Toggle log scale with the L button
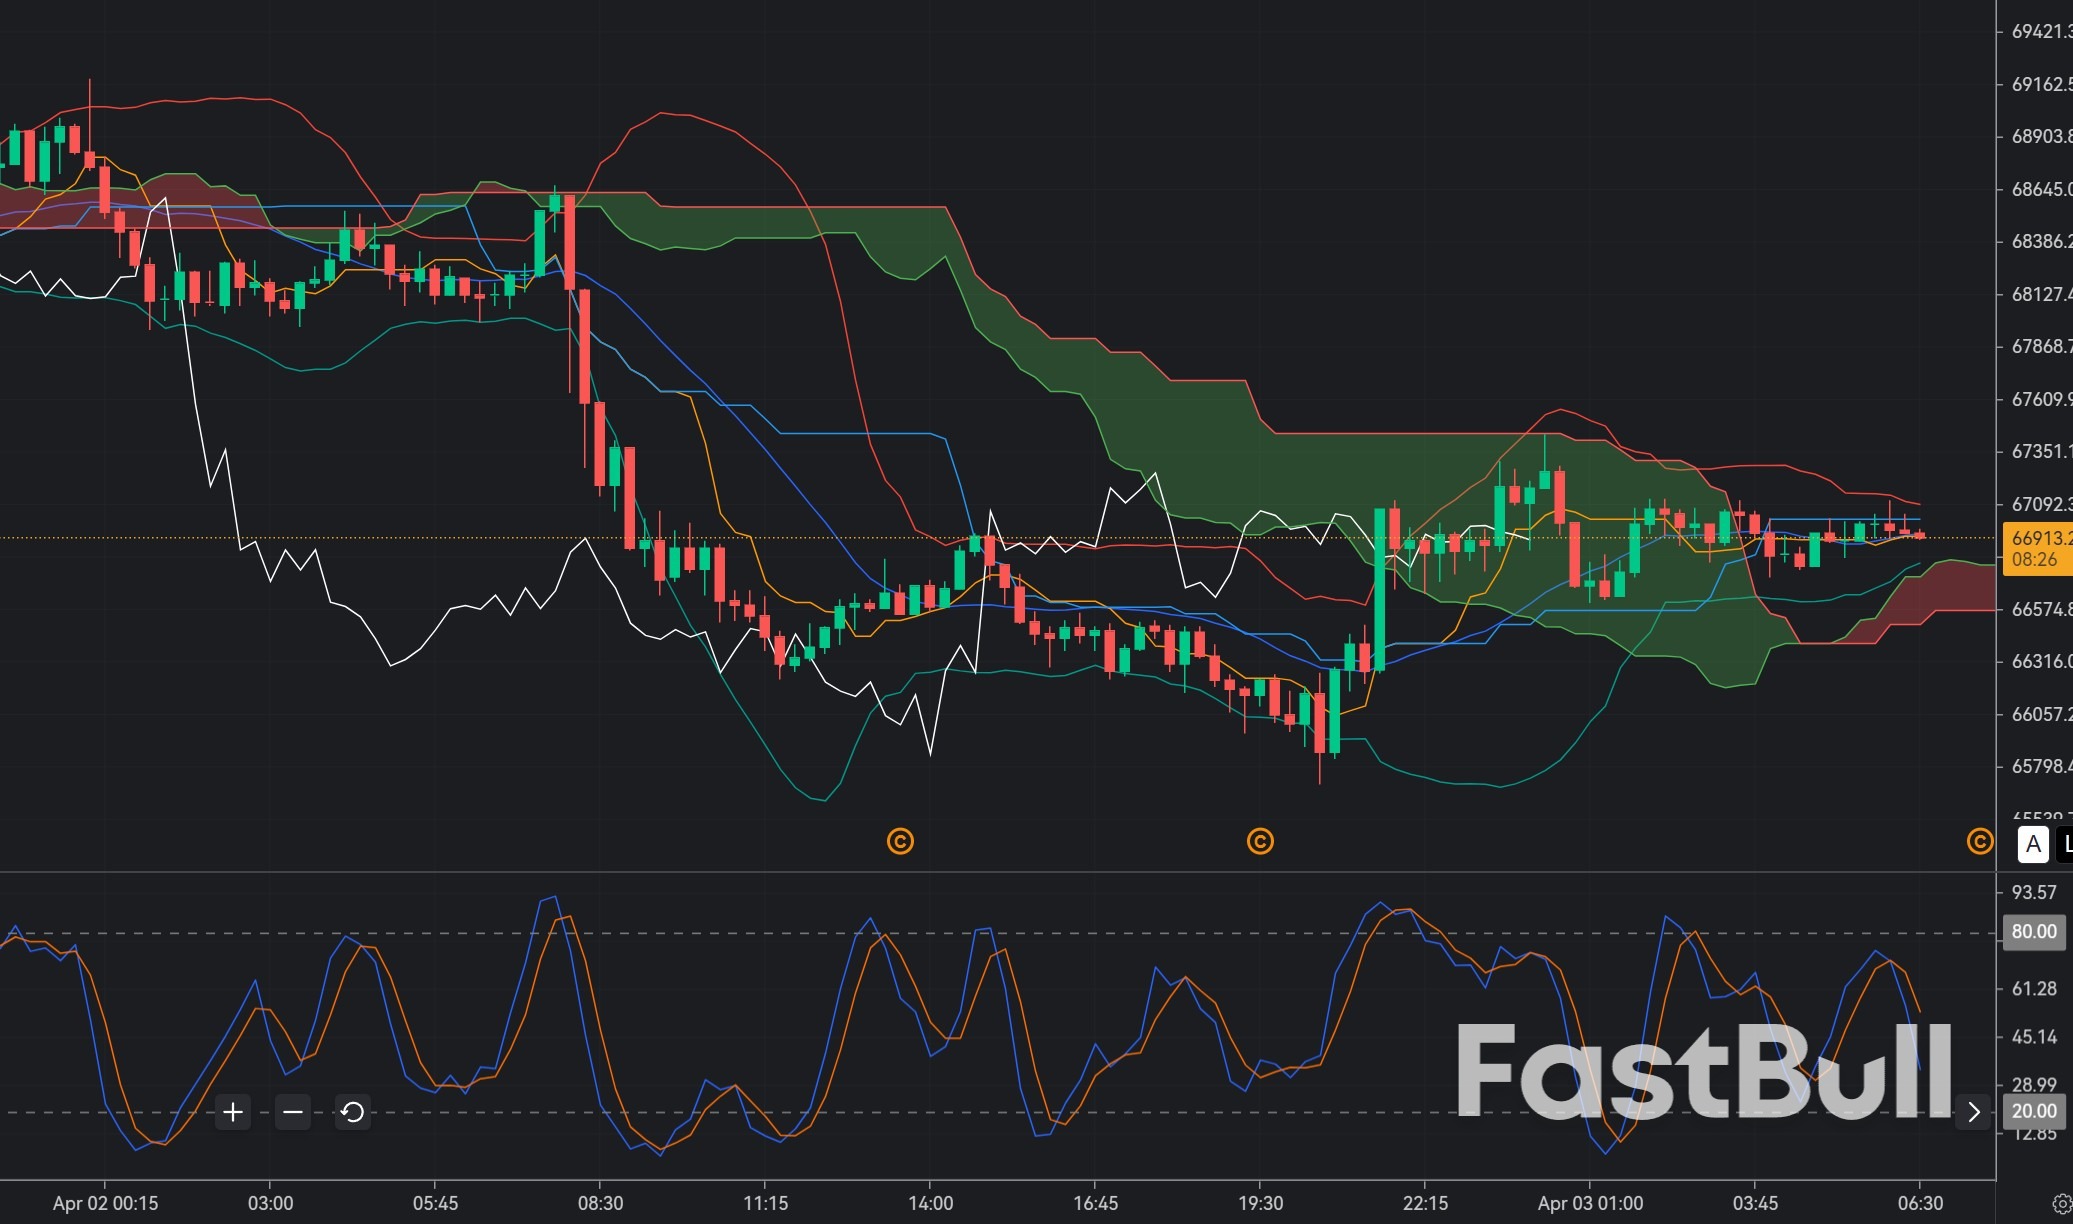 (x=2067, y=845)
